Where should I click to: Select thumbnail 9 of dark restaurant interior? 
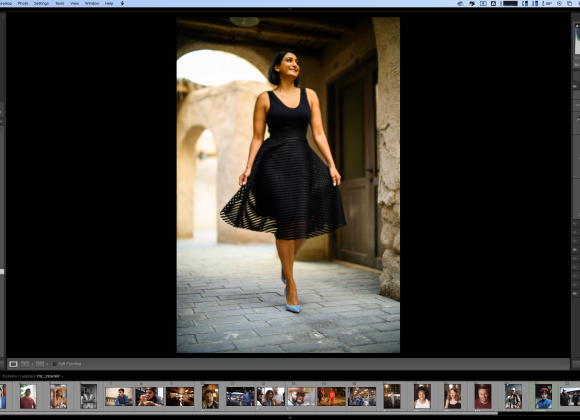[x=180, y=397]
